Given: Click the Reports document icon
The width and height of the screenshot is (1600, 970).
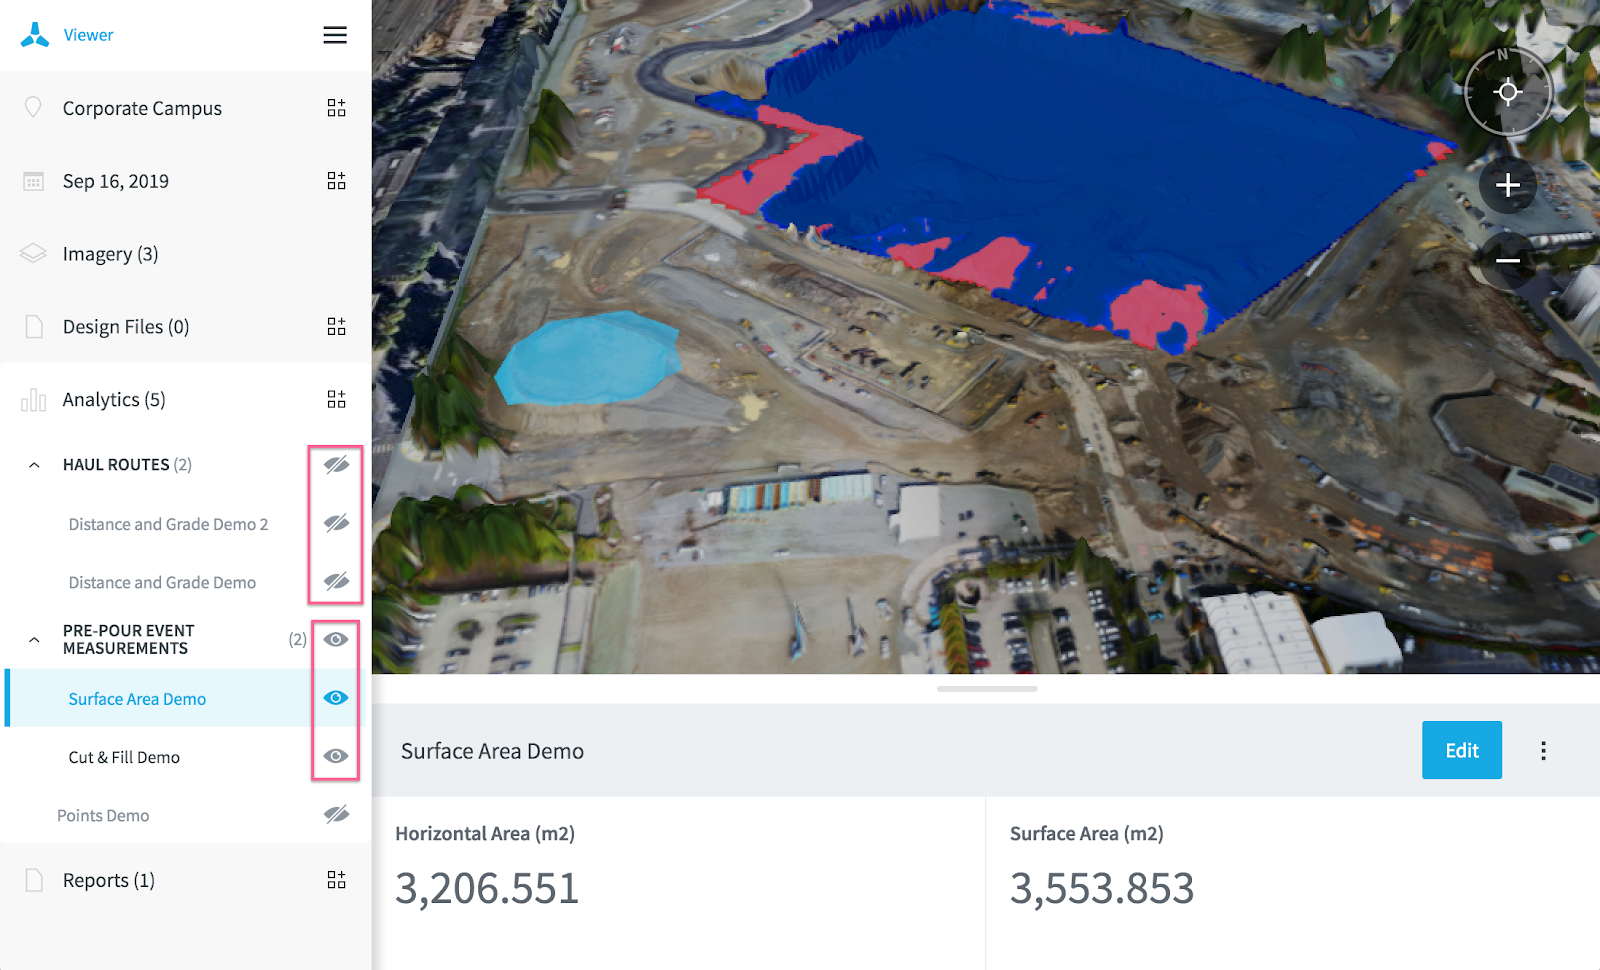Looking at the screenshot, I should (x=34, y=880).
